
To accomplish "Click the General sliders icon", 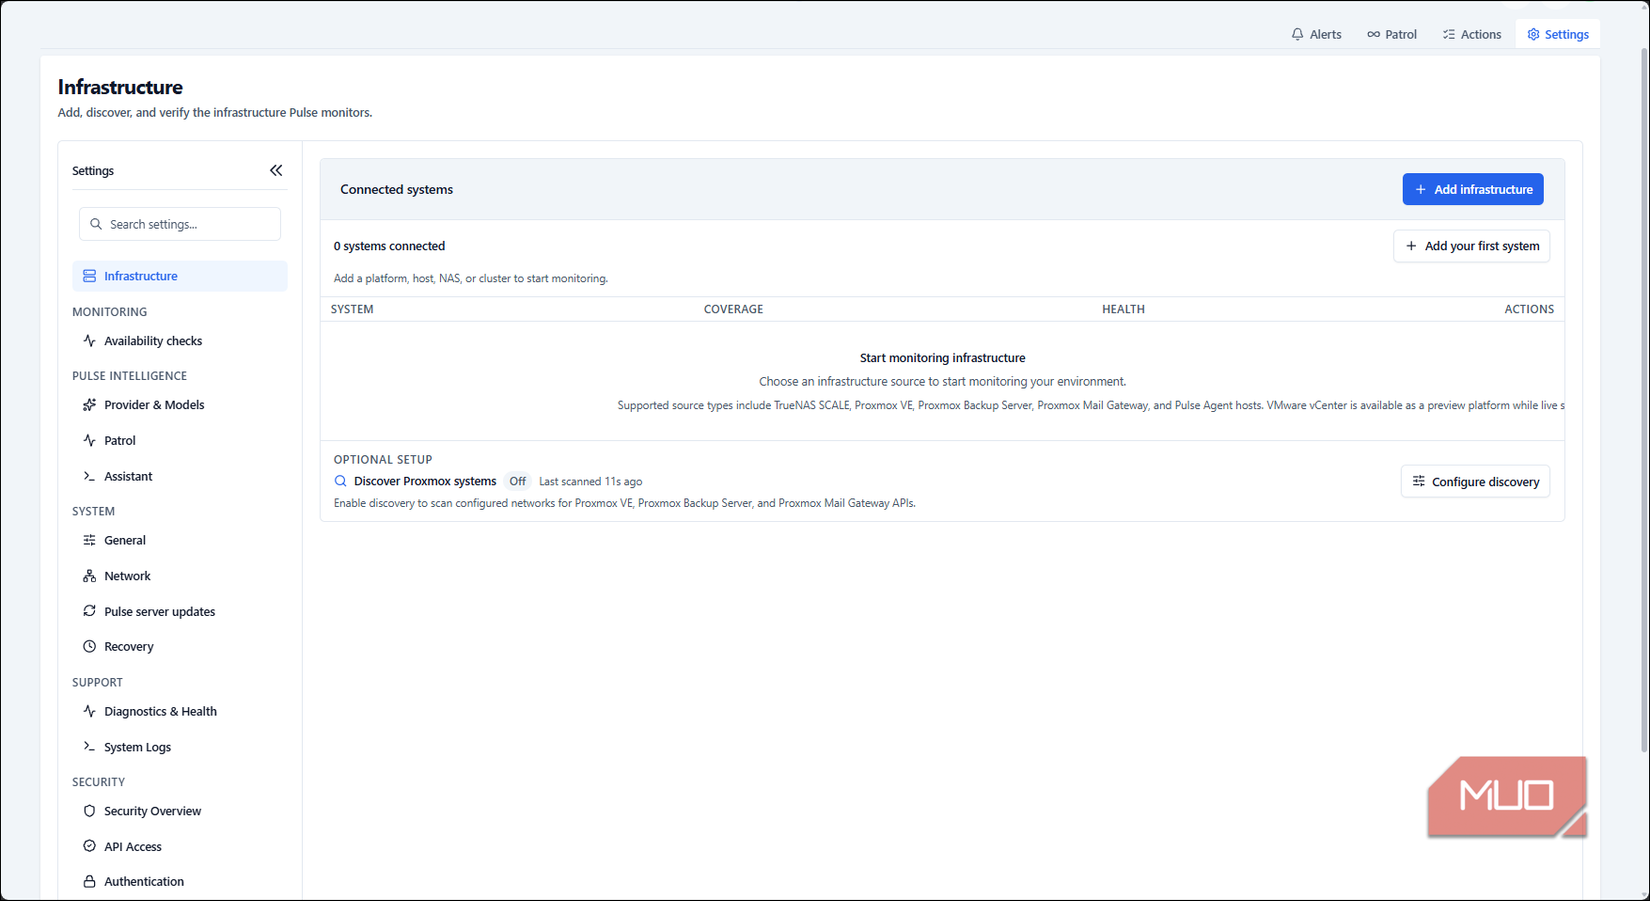I will [89, 540].
